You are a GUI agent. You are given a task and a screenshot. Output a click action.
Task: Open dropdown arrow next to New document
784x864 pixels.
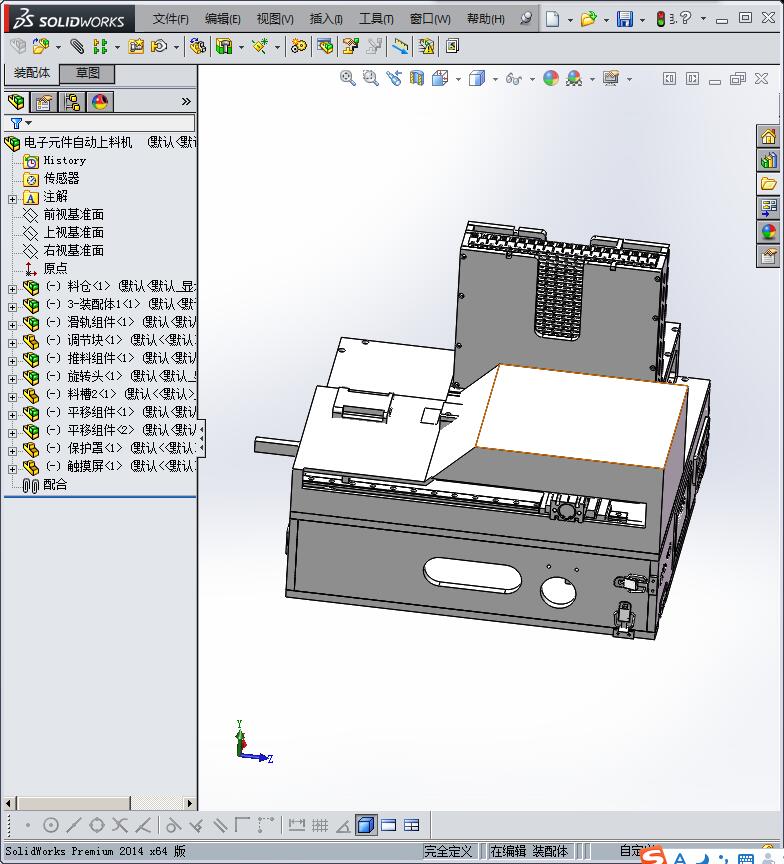(570, 20)
